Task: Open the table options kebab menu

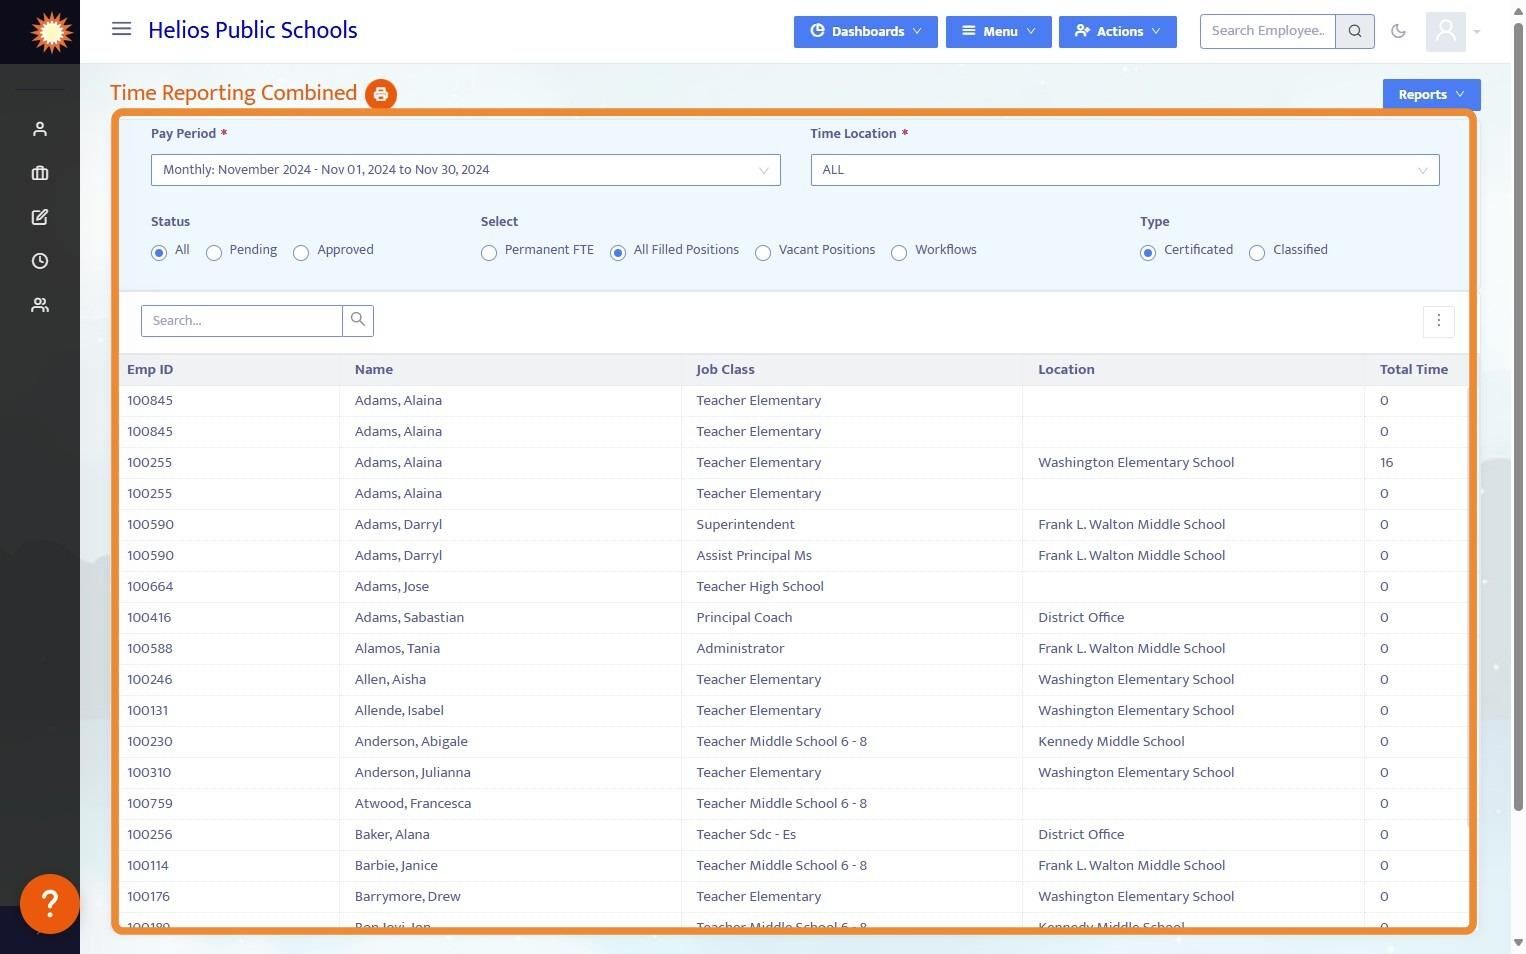Action: coord(1439,321)
